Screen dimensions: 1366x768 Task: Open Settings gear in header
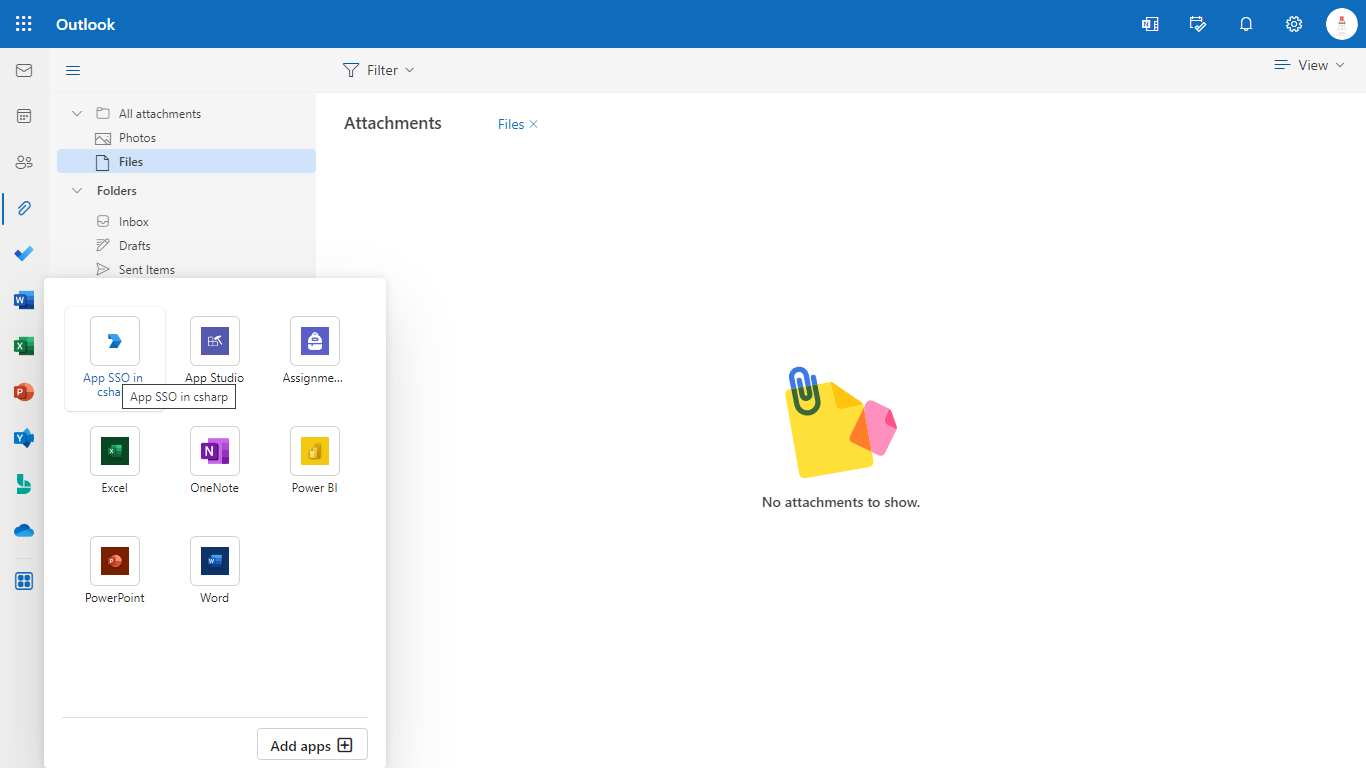[x=1294, y=24]
